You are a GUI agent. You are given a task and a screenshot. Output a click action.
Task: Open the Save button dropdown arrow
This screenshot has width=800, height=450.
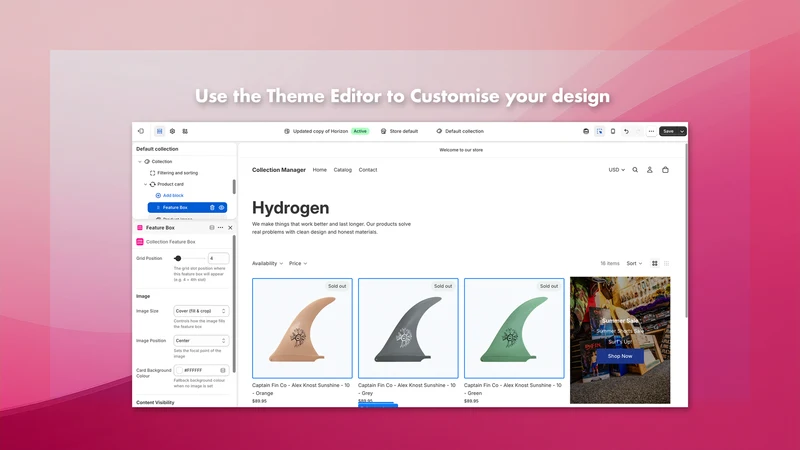682,131
